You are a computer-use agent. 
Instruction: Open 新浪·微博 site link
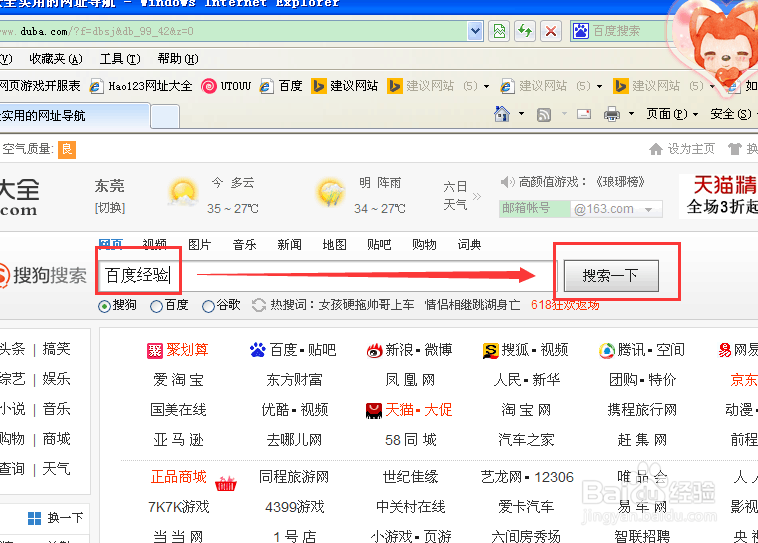409,350
